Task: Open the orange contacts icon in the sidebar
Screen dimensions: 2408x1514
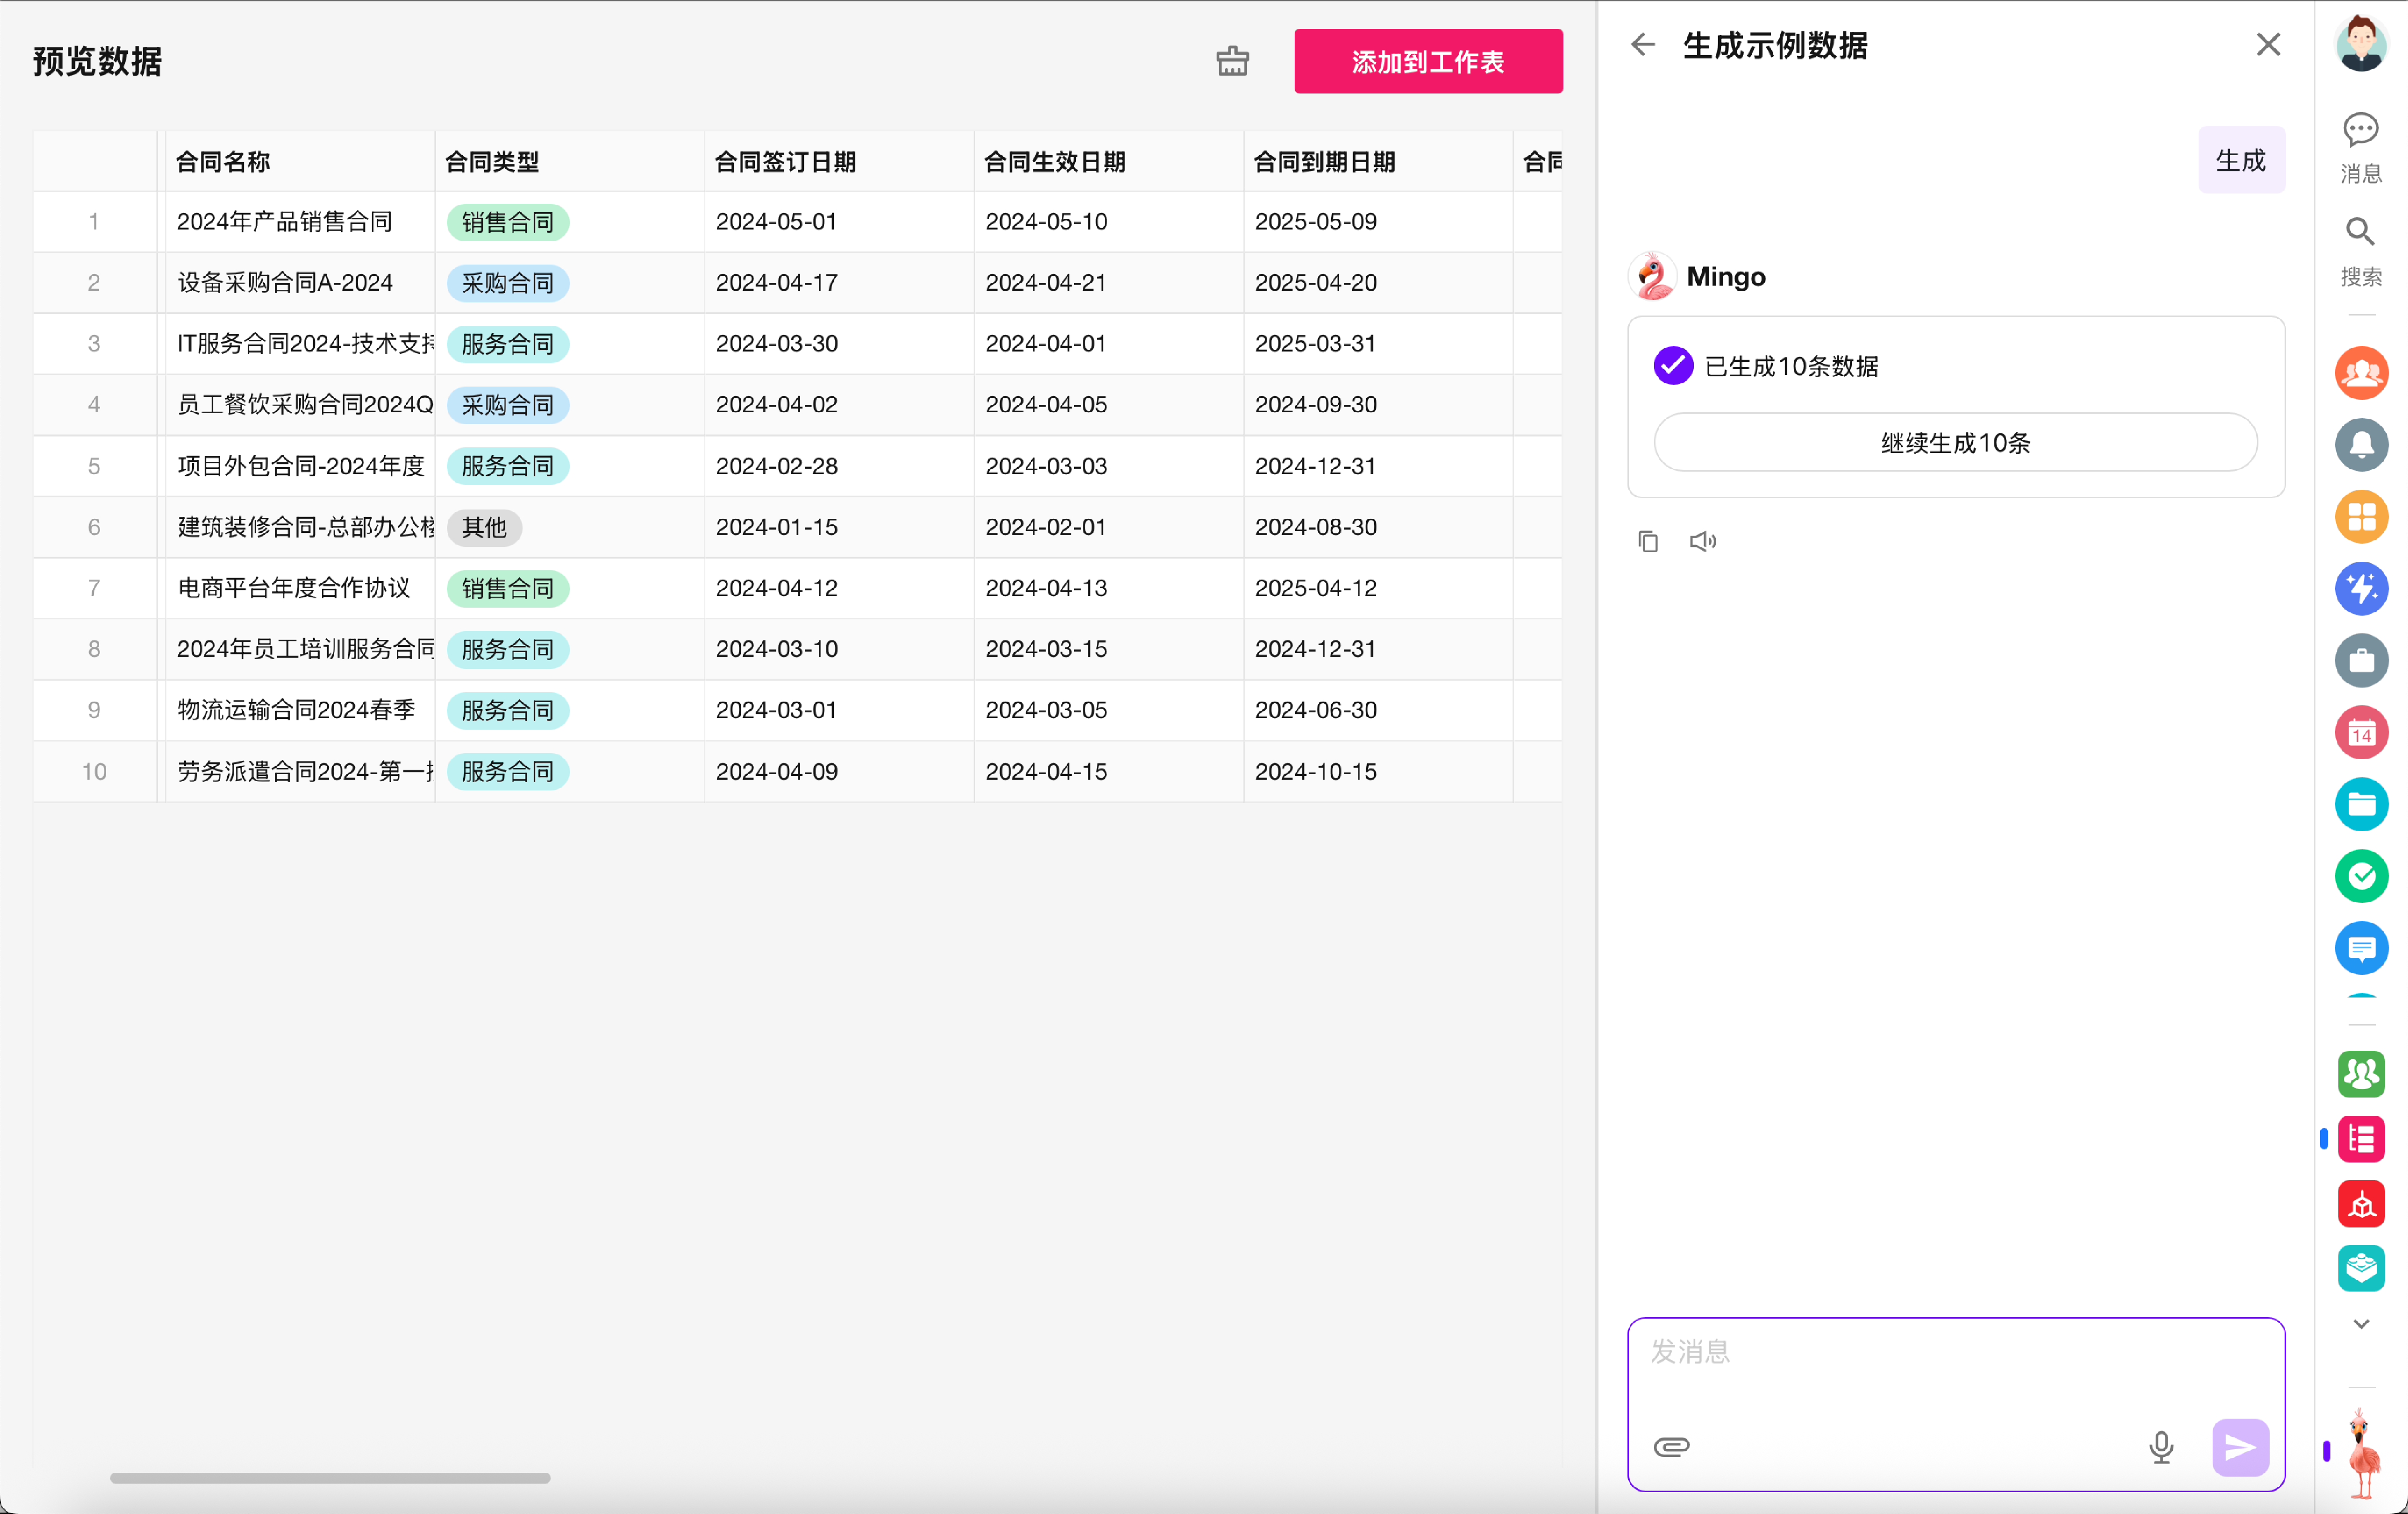Action: pyautogui.click(x=2361, y=373)
